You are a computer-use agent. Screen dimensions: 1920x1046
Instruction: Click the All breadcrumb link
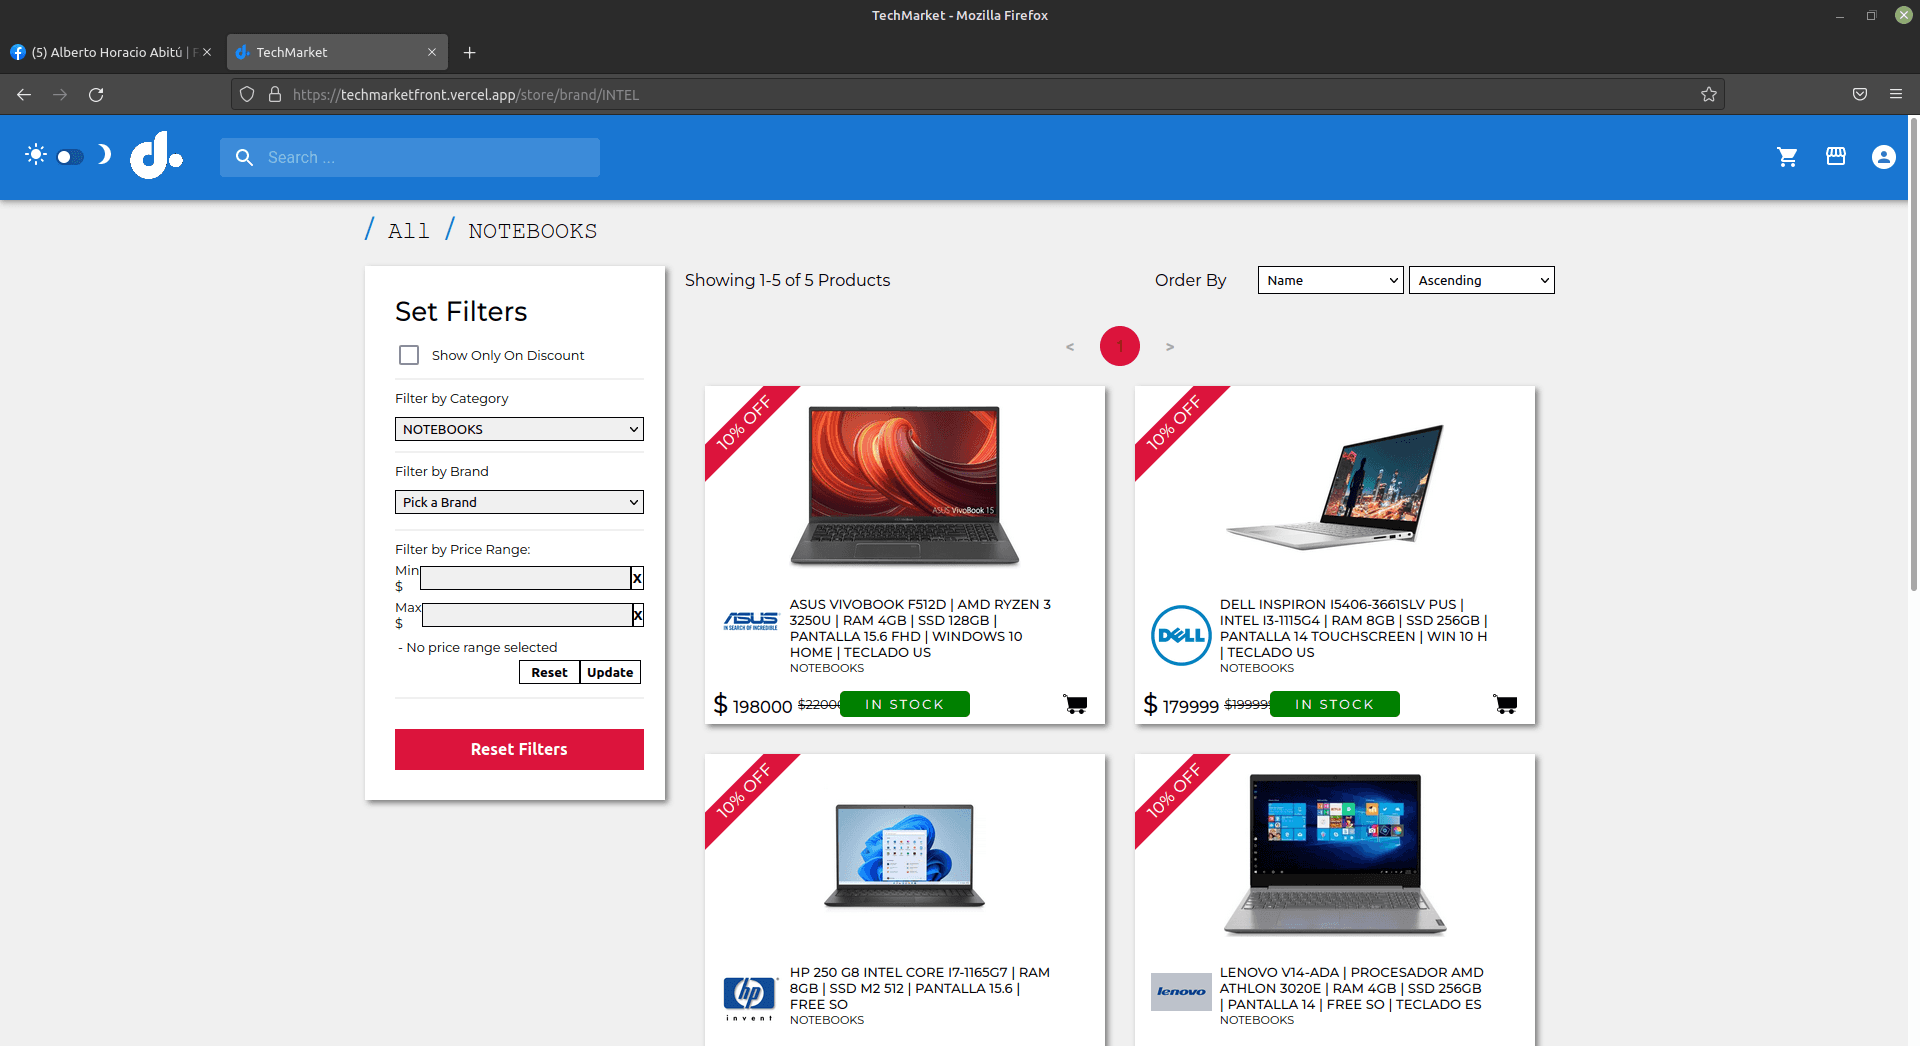(x=408, y=231)
